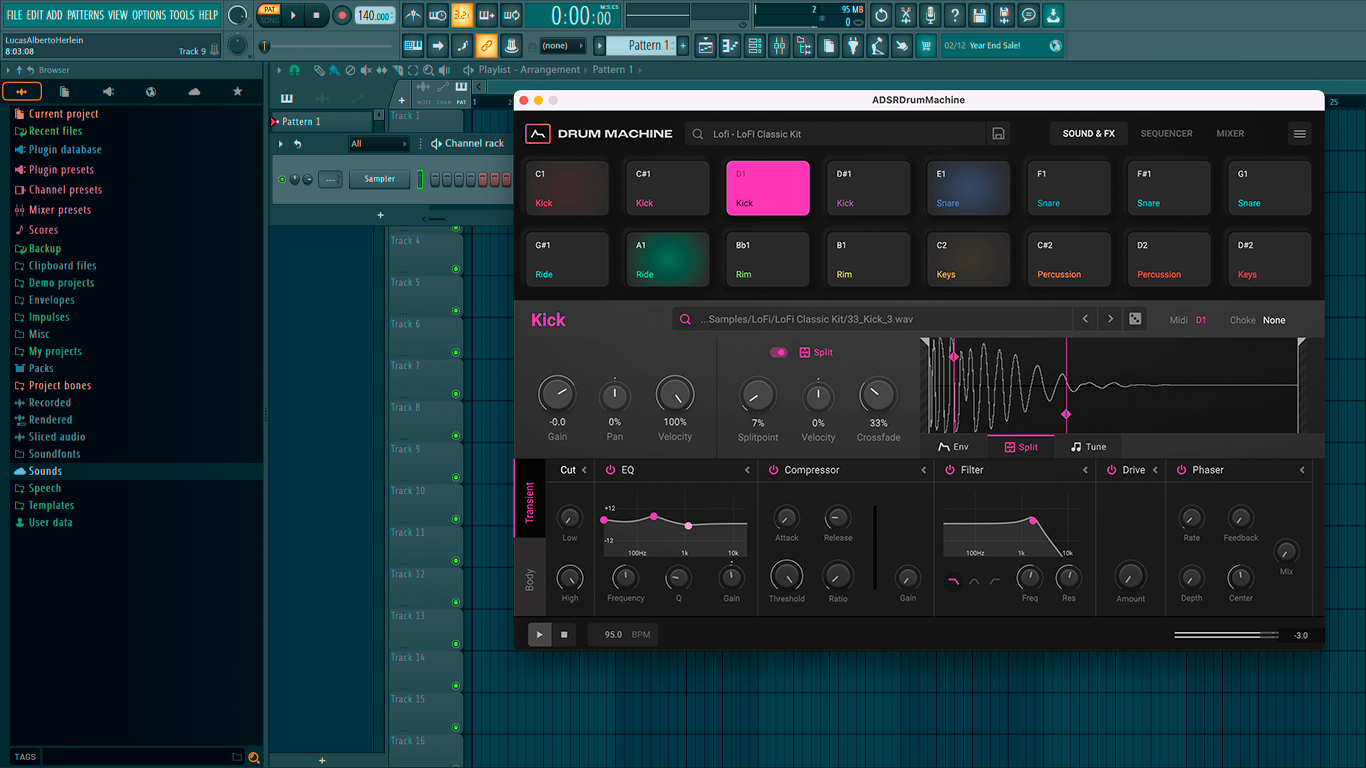The height and width of the screenshot is (768, 1366).
Task: Switch to SEQUENCER tab
Action: [1166, 134]
